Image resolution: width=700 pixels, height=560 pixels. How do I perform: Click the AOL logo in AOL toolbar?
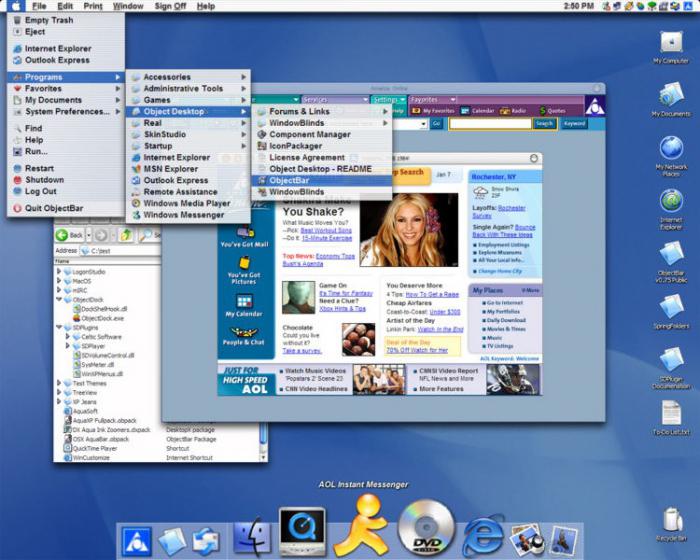[595, 106]
